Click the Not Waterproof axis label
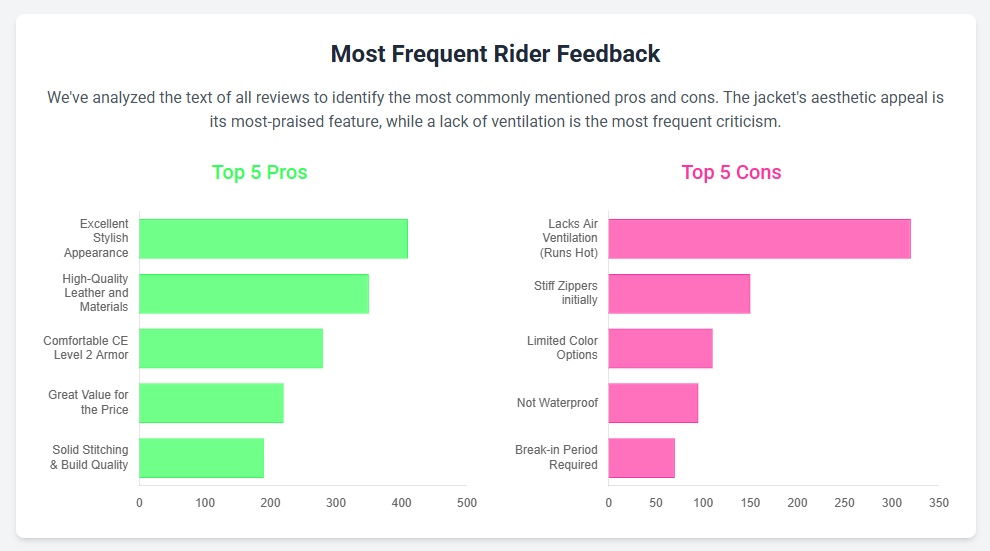Image resolution: width=990 pixels, height=551 pixels. pyautogui.click(x=557, y=403)
